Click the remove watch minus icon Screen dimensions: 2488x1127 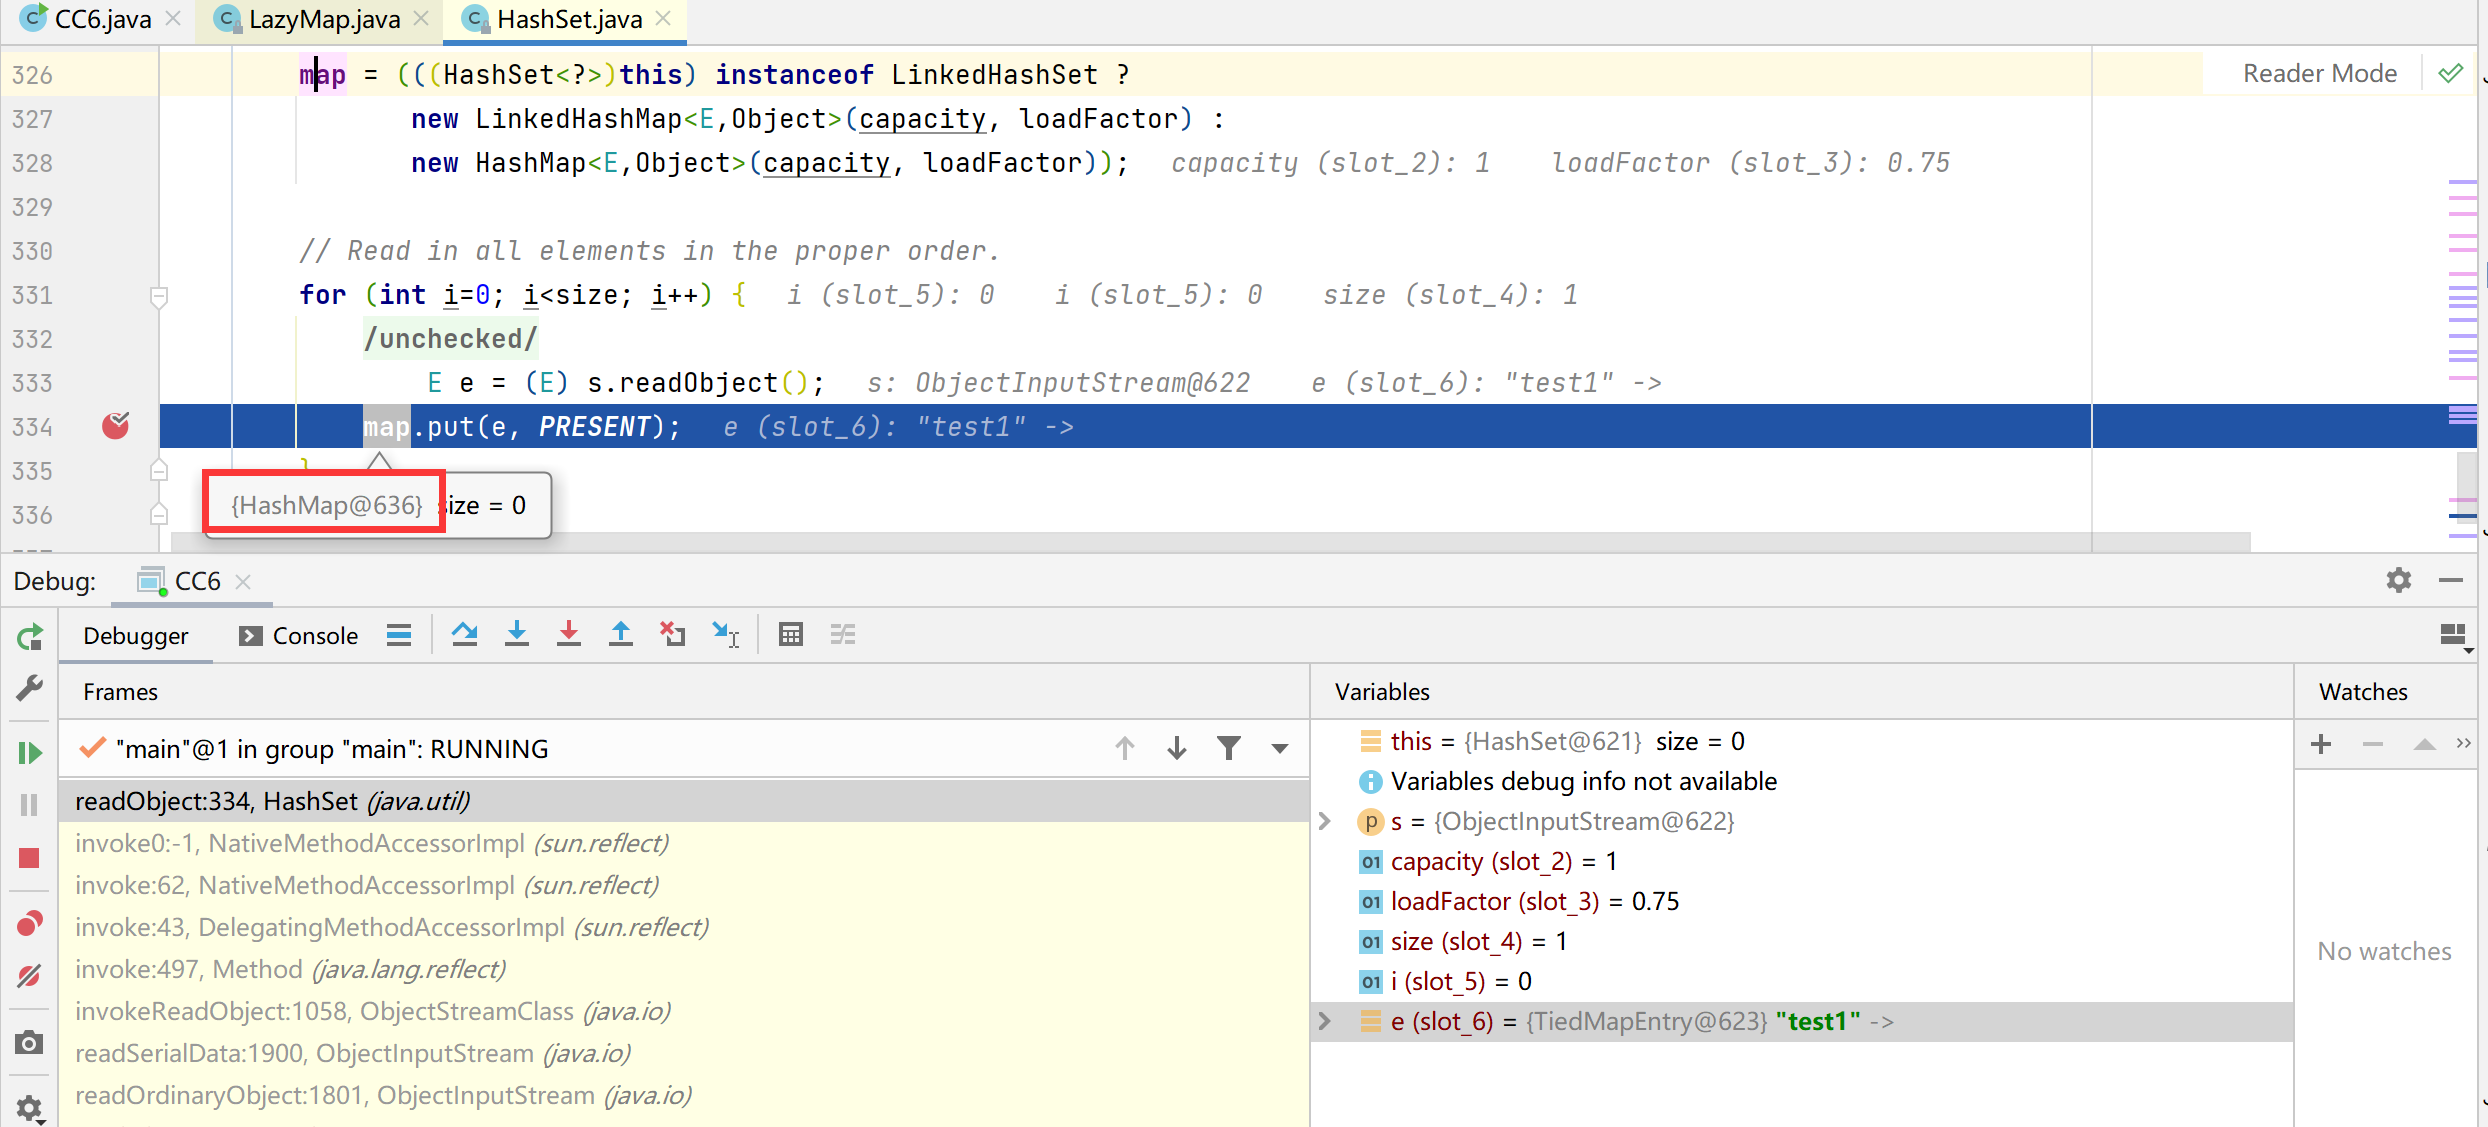[2373, 744]
